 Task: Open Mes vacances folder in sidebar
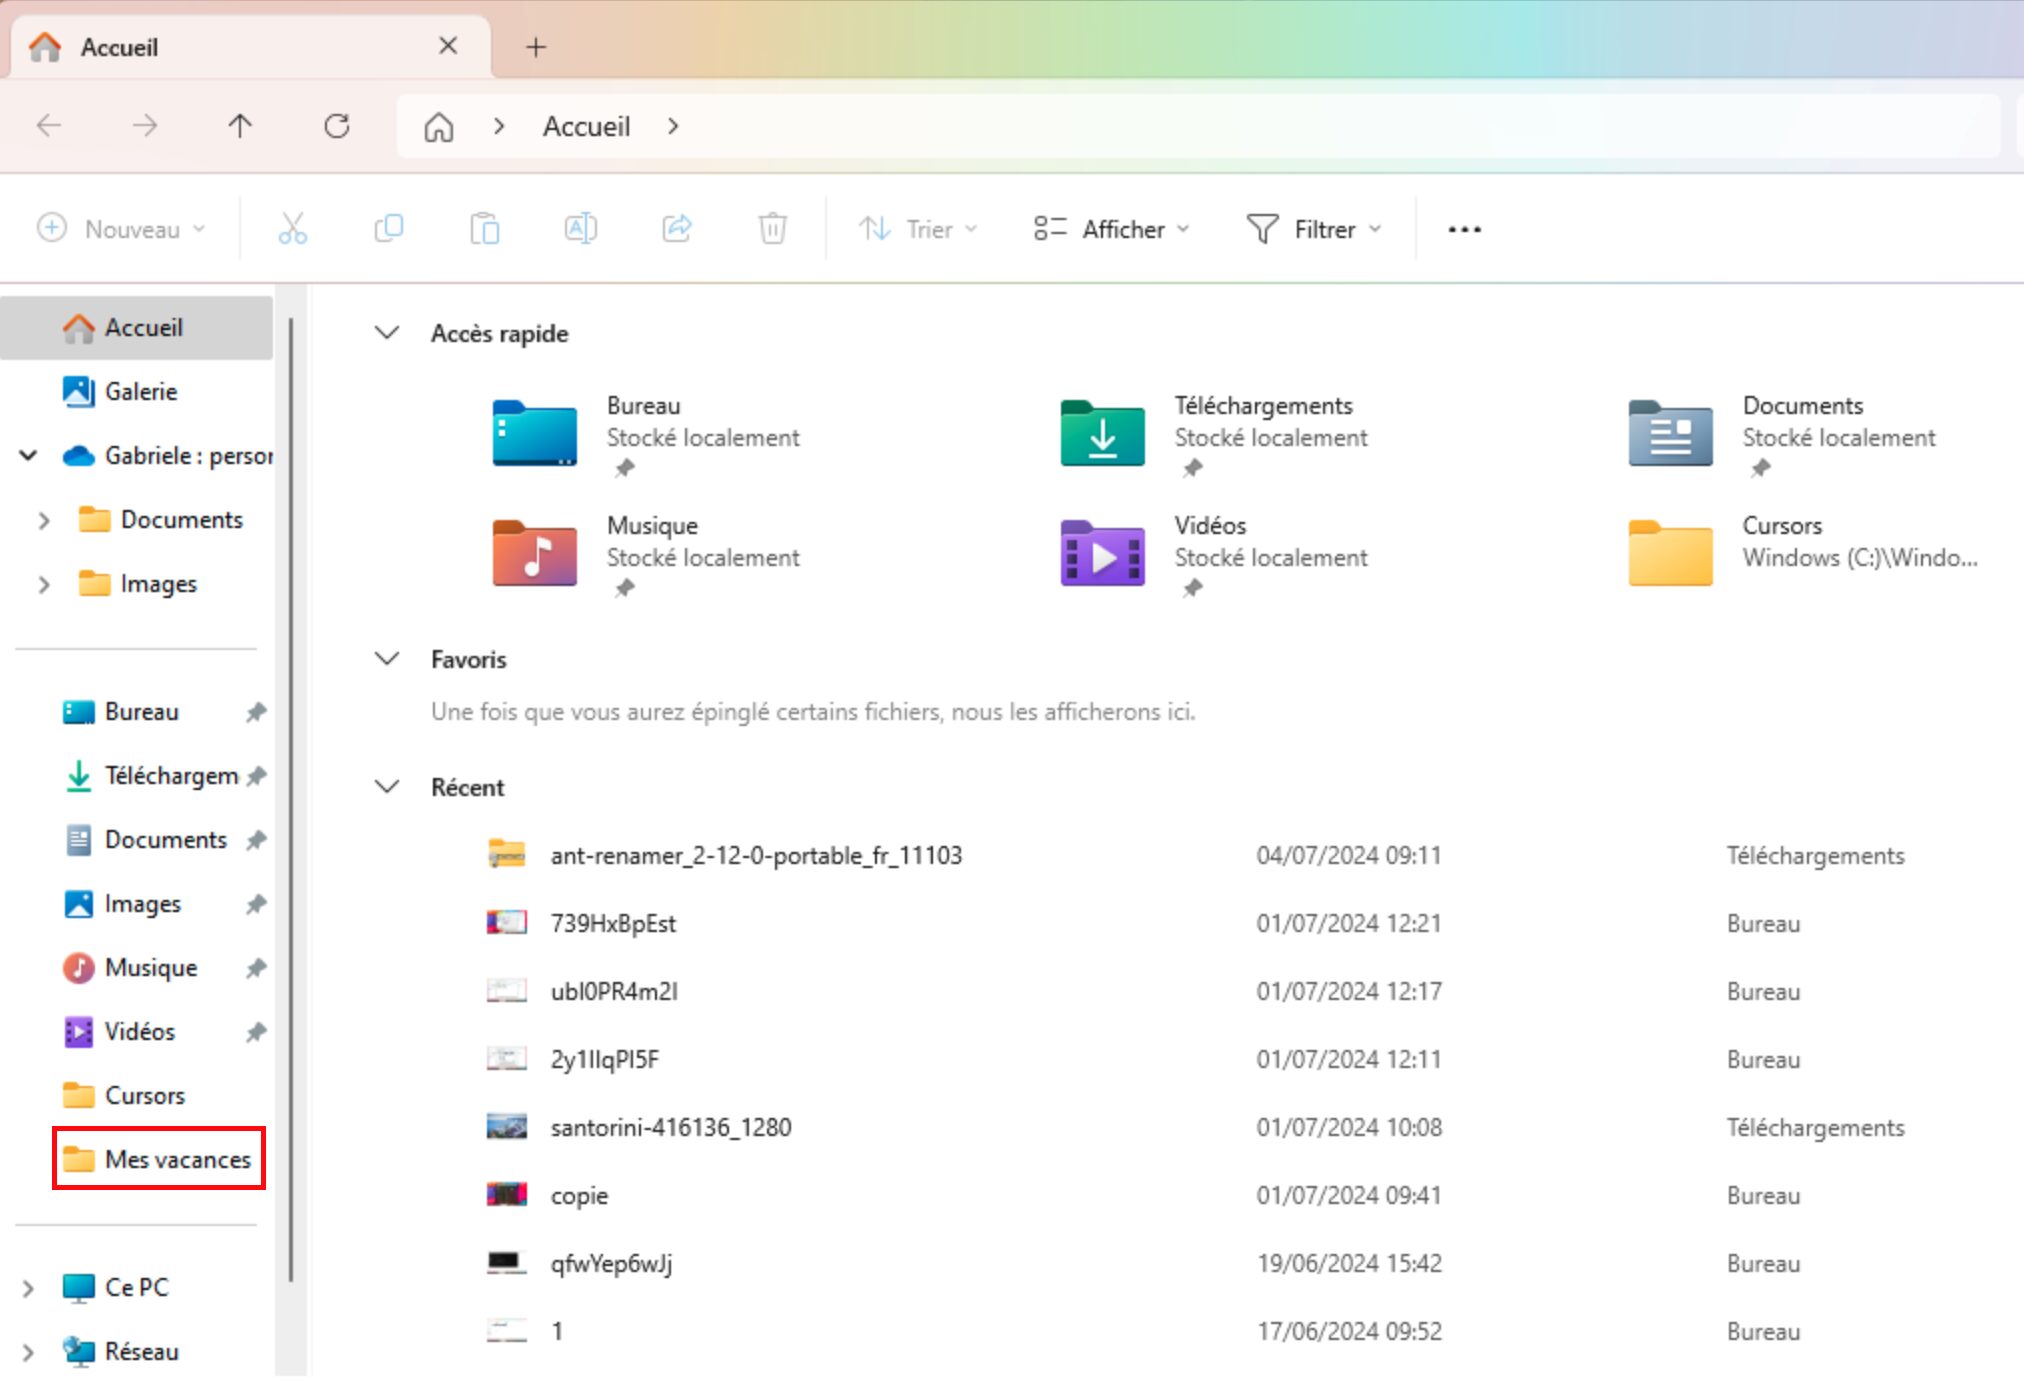click(158, 1159)
